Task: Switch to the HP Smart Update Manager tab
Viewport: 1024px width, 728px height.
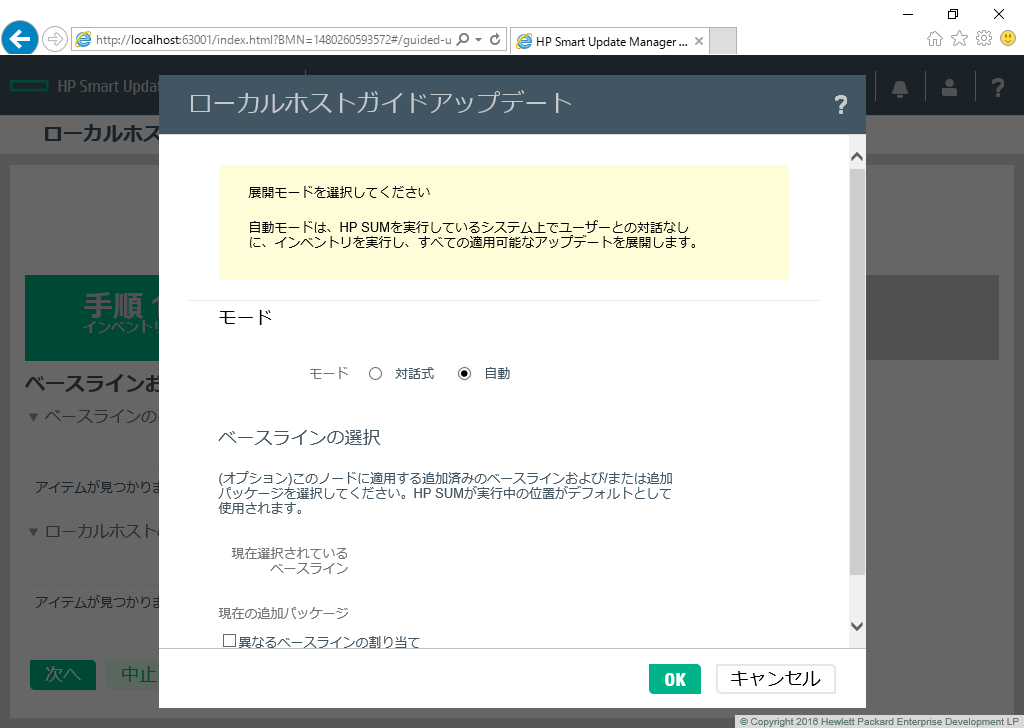Action: 609,41
